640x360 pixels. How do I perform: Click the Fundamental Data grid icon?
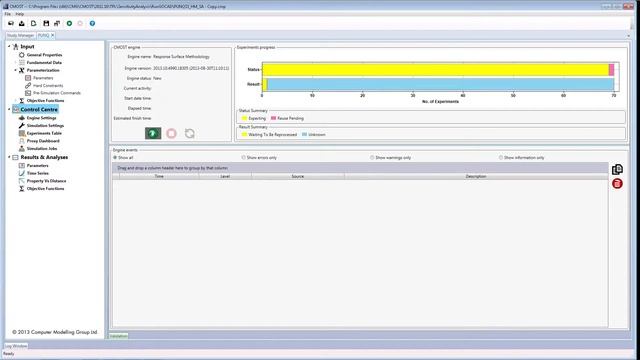pyautogui.click(x=22, y=62)
